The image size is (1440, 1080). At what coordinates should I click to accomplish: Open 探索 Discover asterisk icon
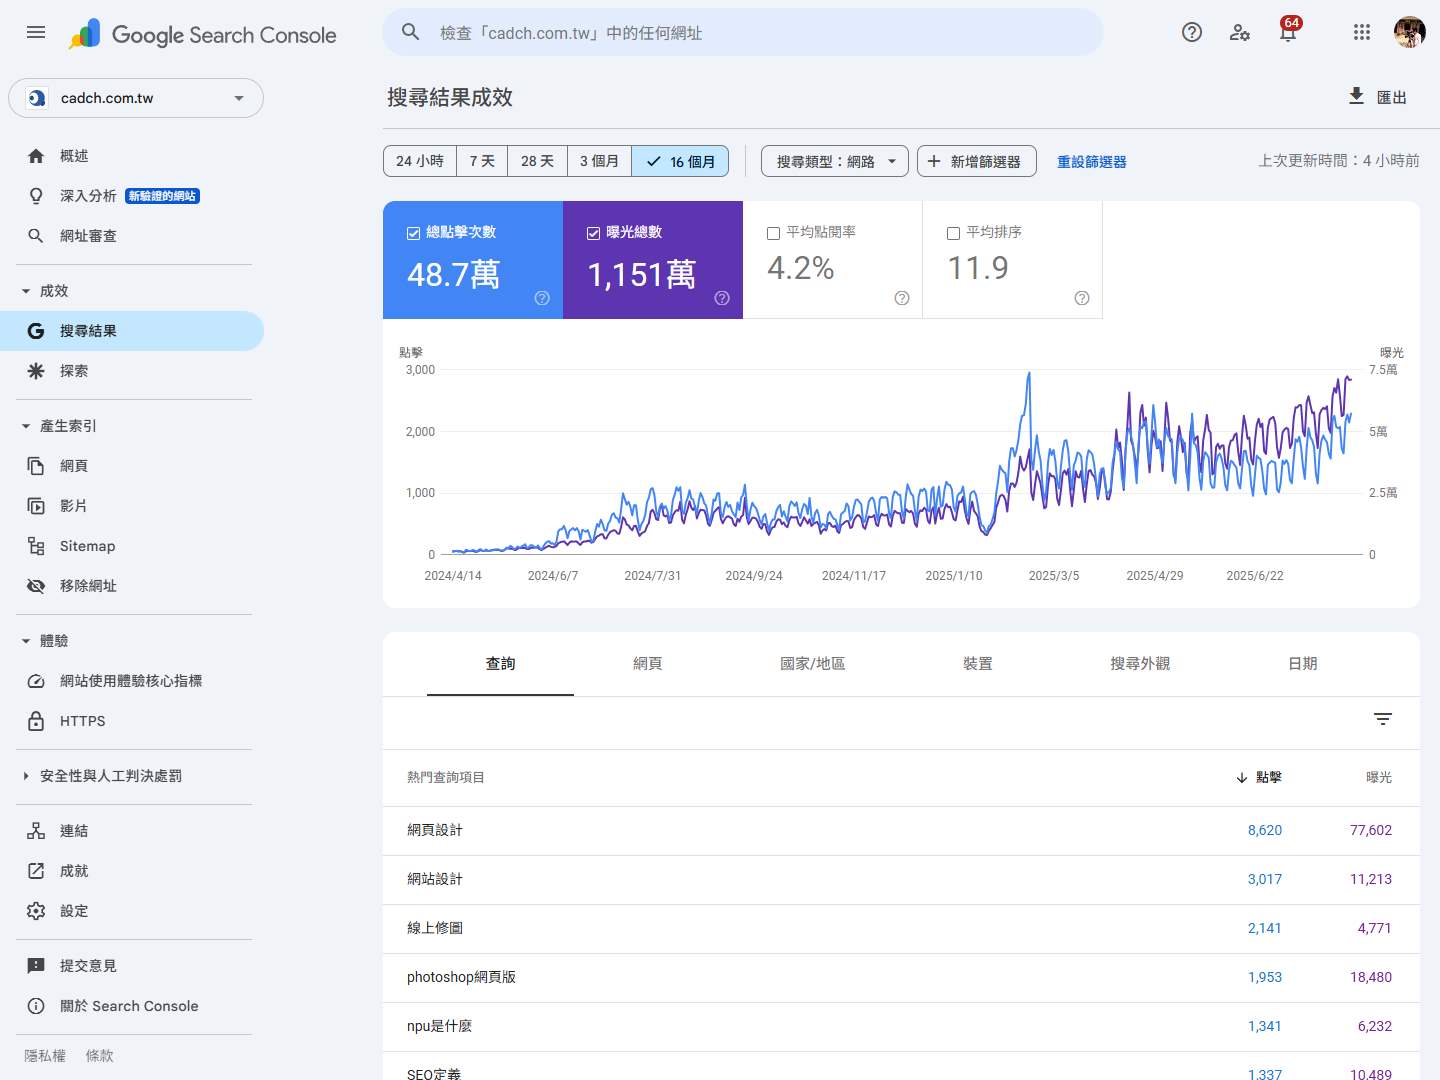click(36, 371)
